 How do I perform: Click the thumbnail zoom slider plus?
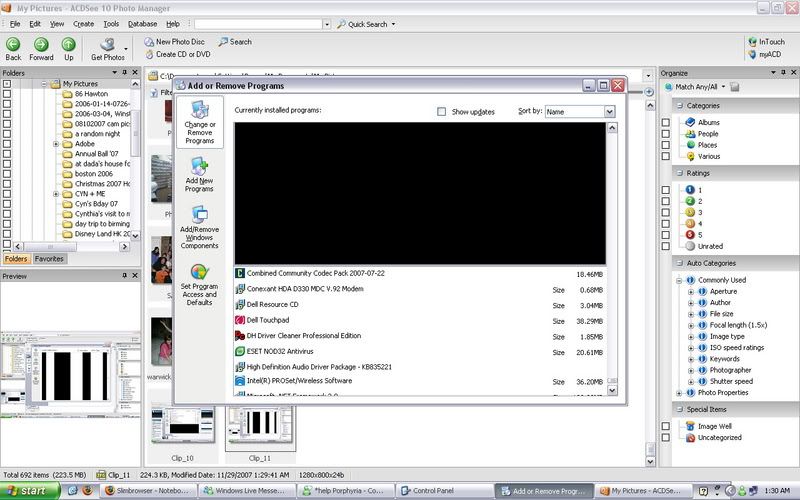click(x=648, y=92)
